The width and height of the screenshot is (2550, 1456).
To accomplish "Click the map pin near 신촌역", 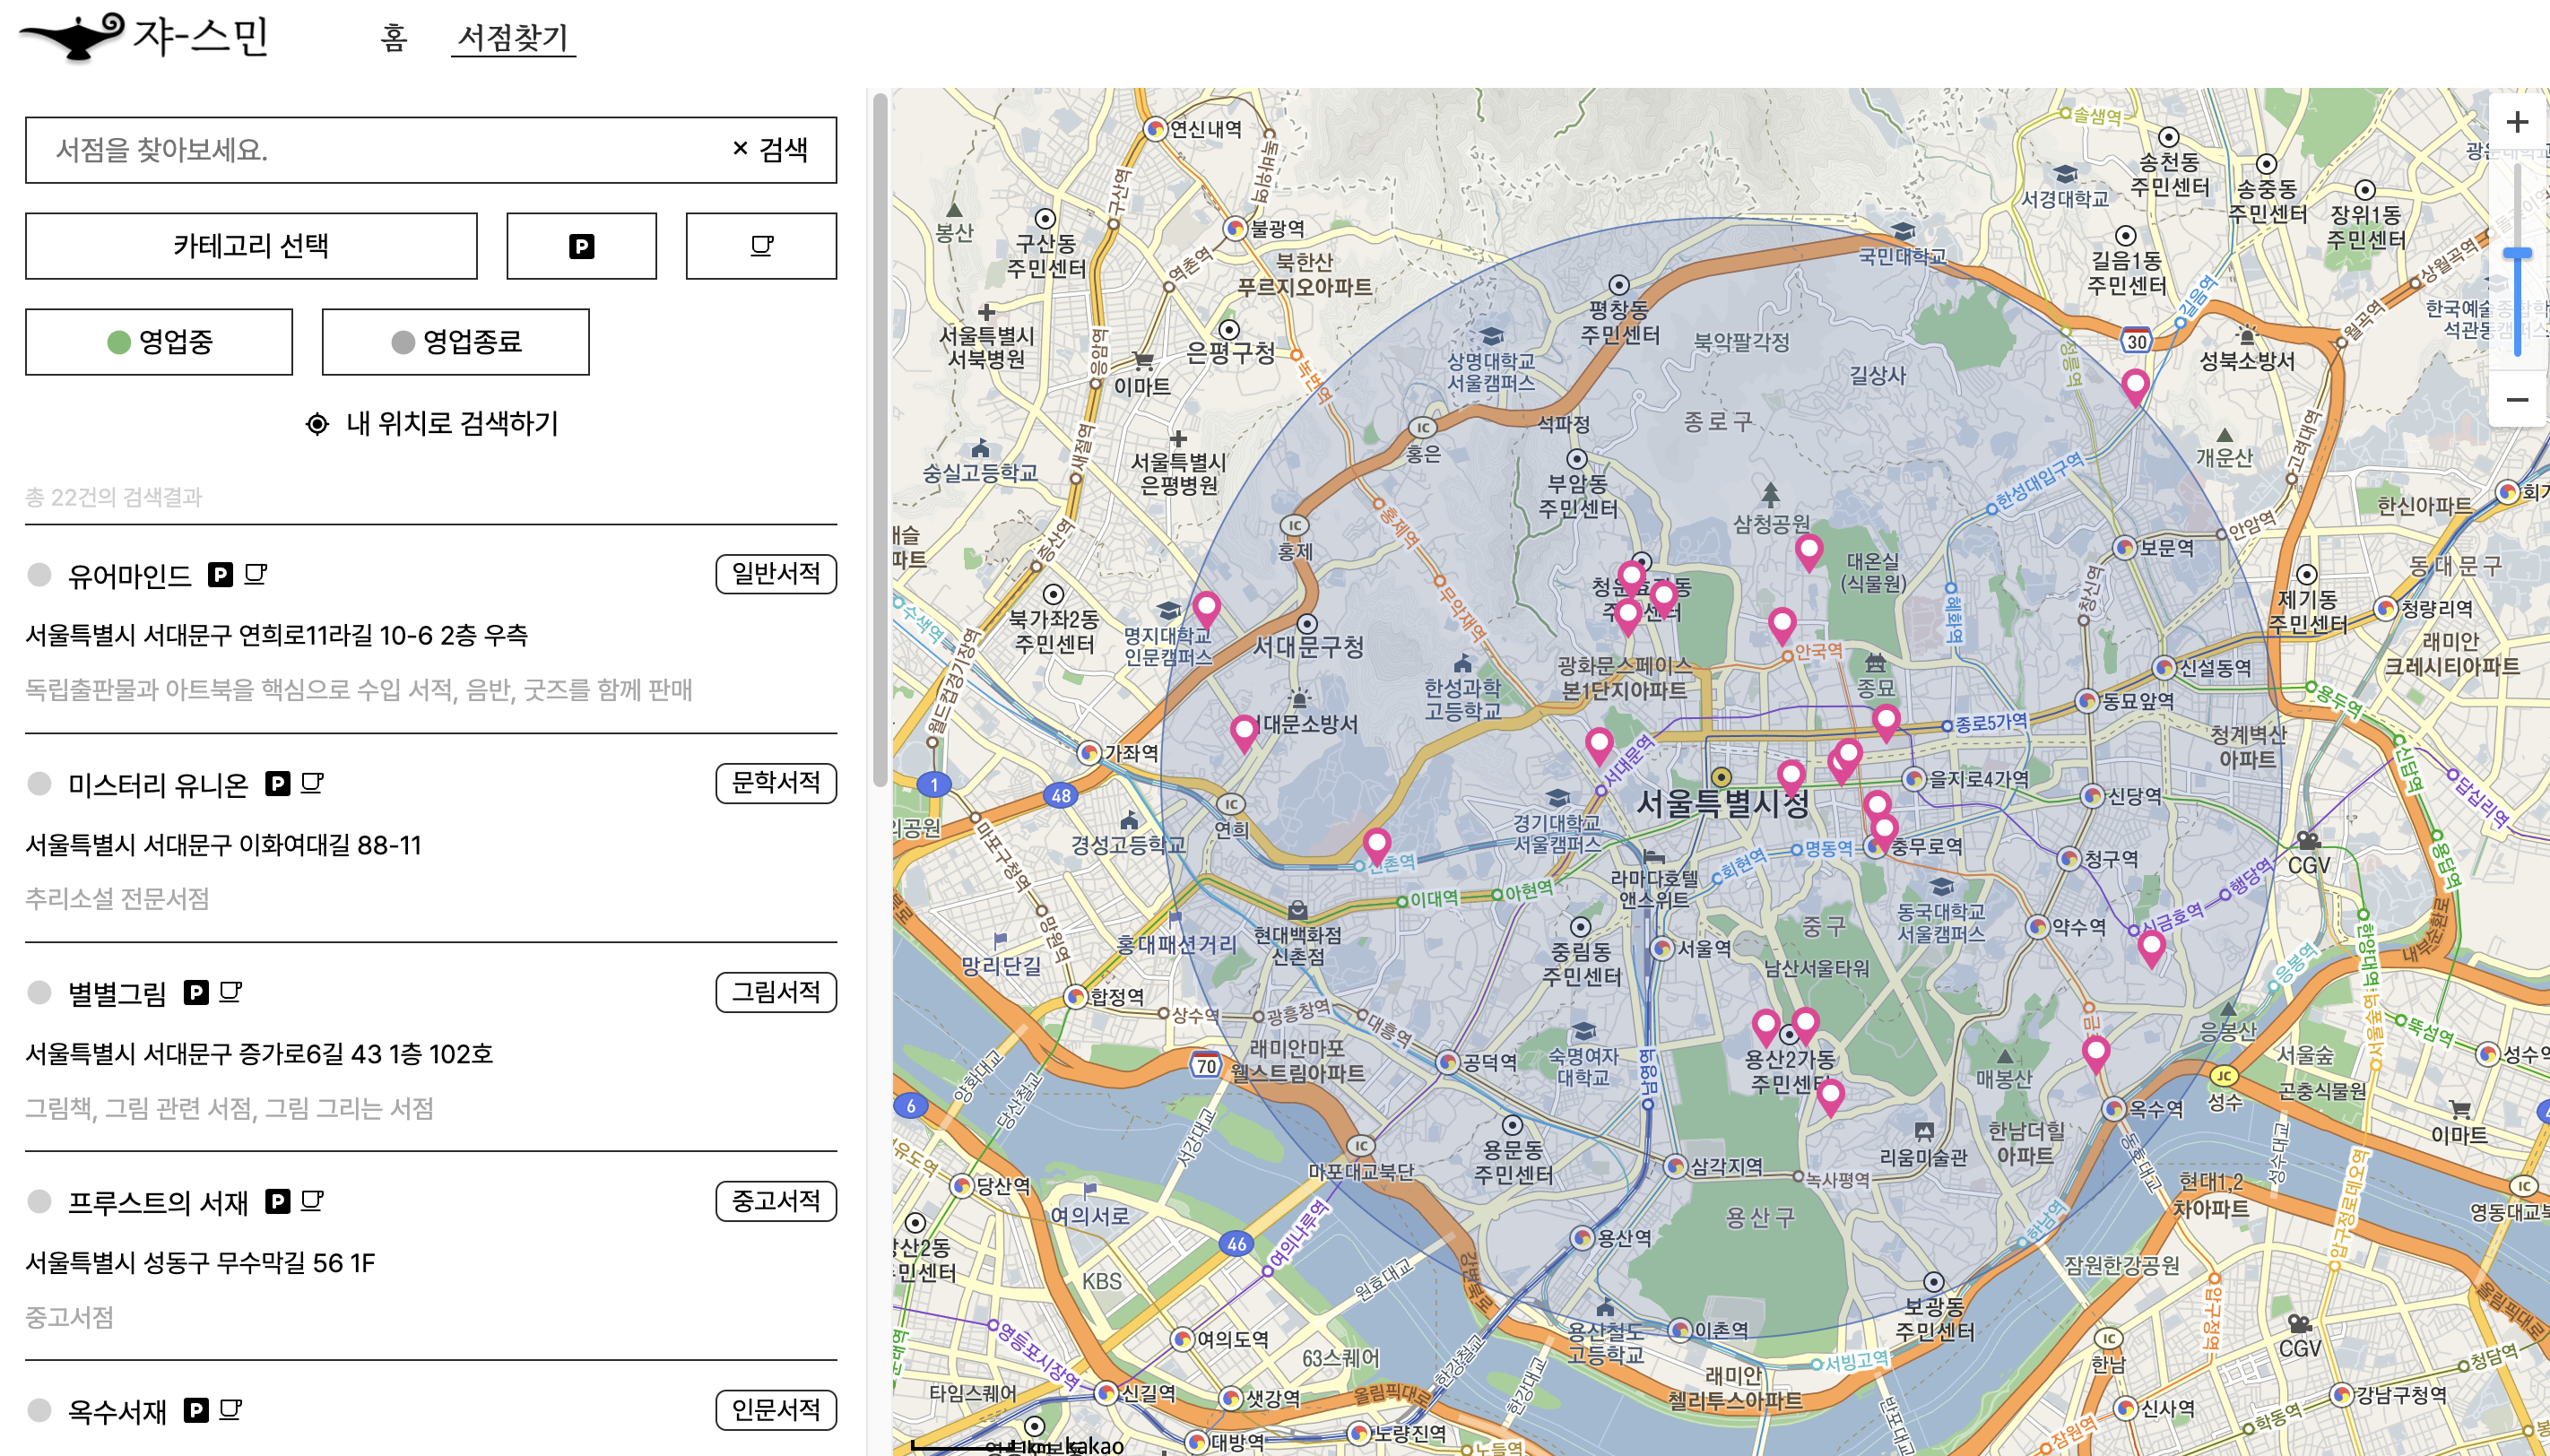I will [x=1377, y=846].
